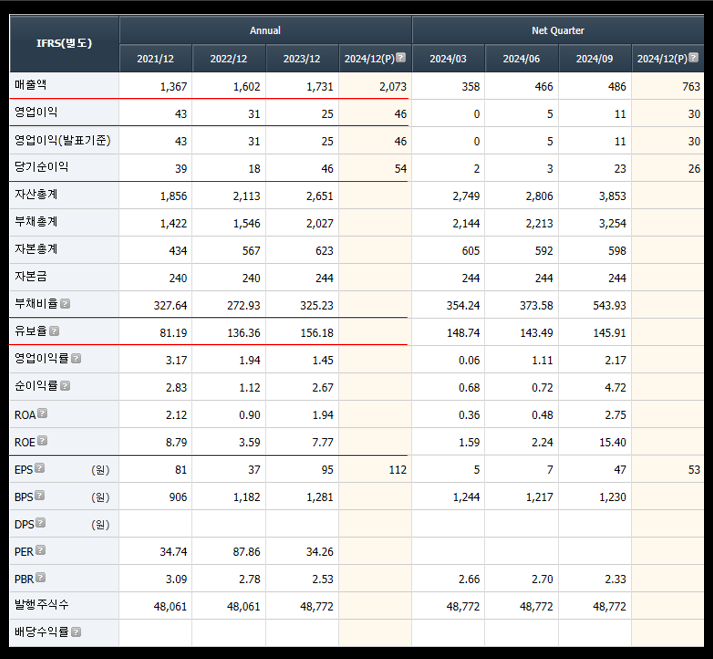Open the help icon next to 영업이익률
This screenshot has height=659, width=713.
[x=76, y=358]
